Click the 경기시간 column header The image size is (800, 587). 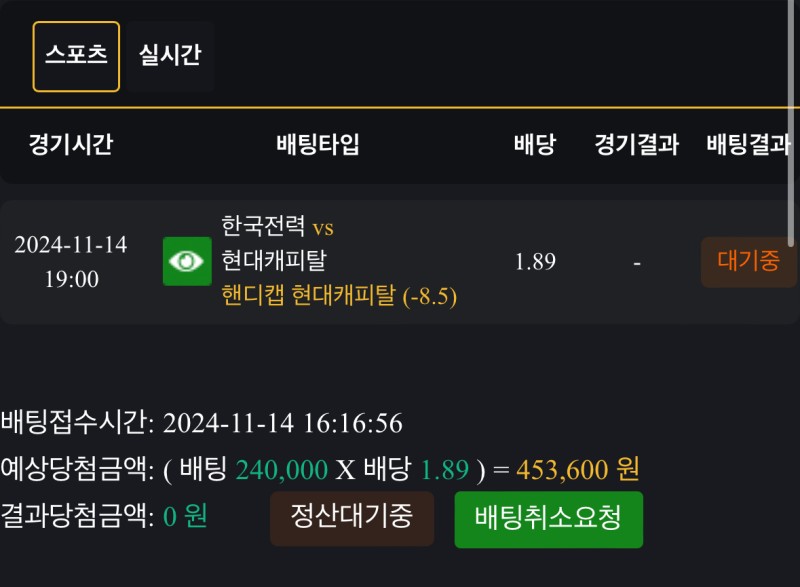70,145
